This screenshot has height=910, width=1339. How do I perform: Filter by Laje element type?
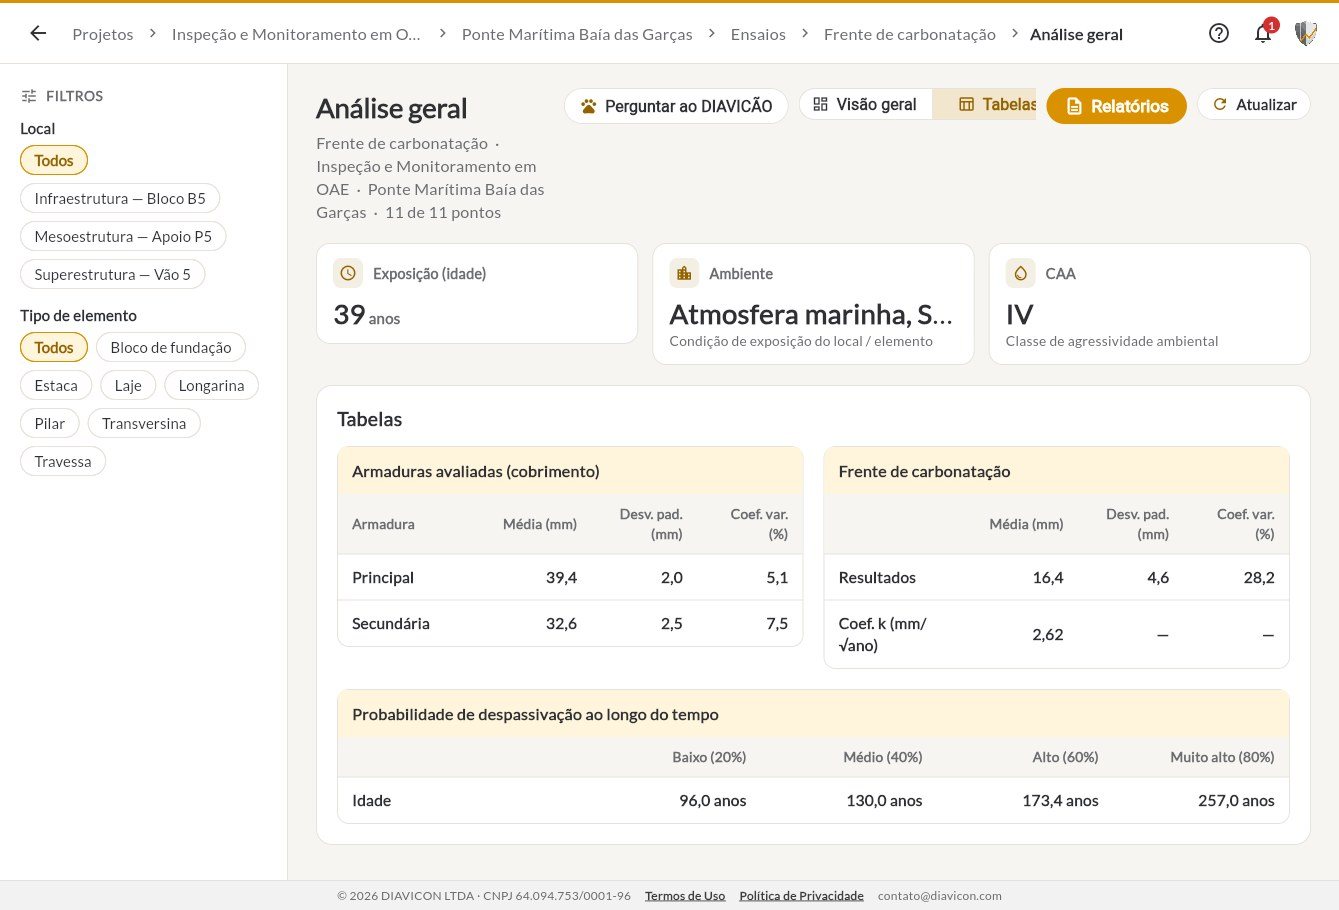tap(128, 385)
